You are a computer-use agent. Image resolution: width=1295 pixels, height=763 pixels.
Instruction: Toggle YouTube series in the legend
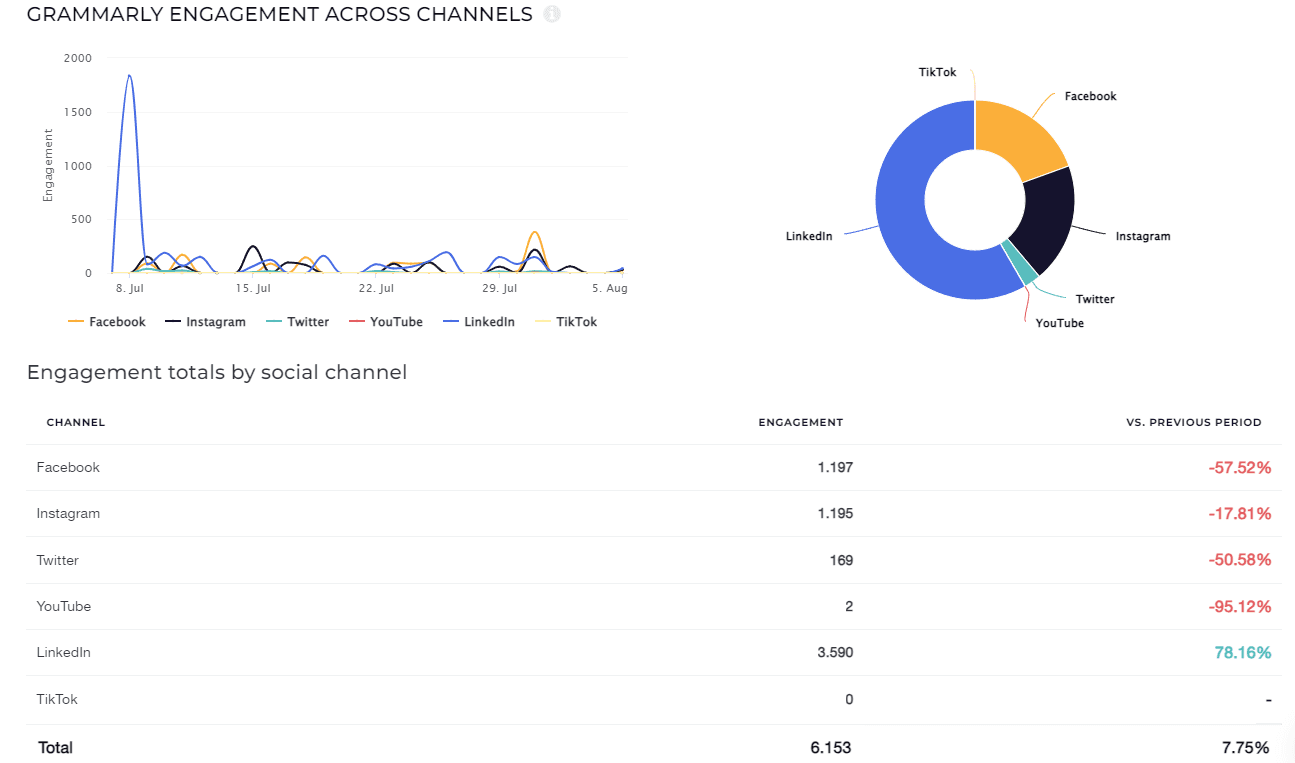(386, 322)
